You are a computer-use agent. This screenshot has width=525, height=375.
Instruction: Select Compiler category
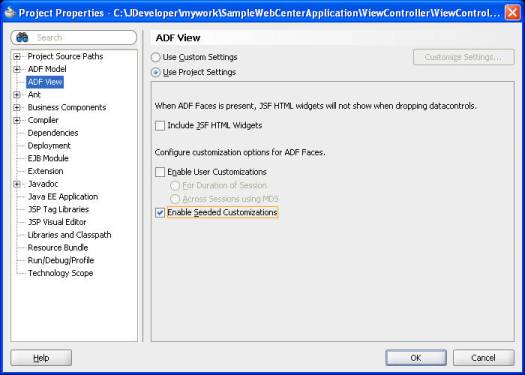tap(43, 120)
